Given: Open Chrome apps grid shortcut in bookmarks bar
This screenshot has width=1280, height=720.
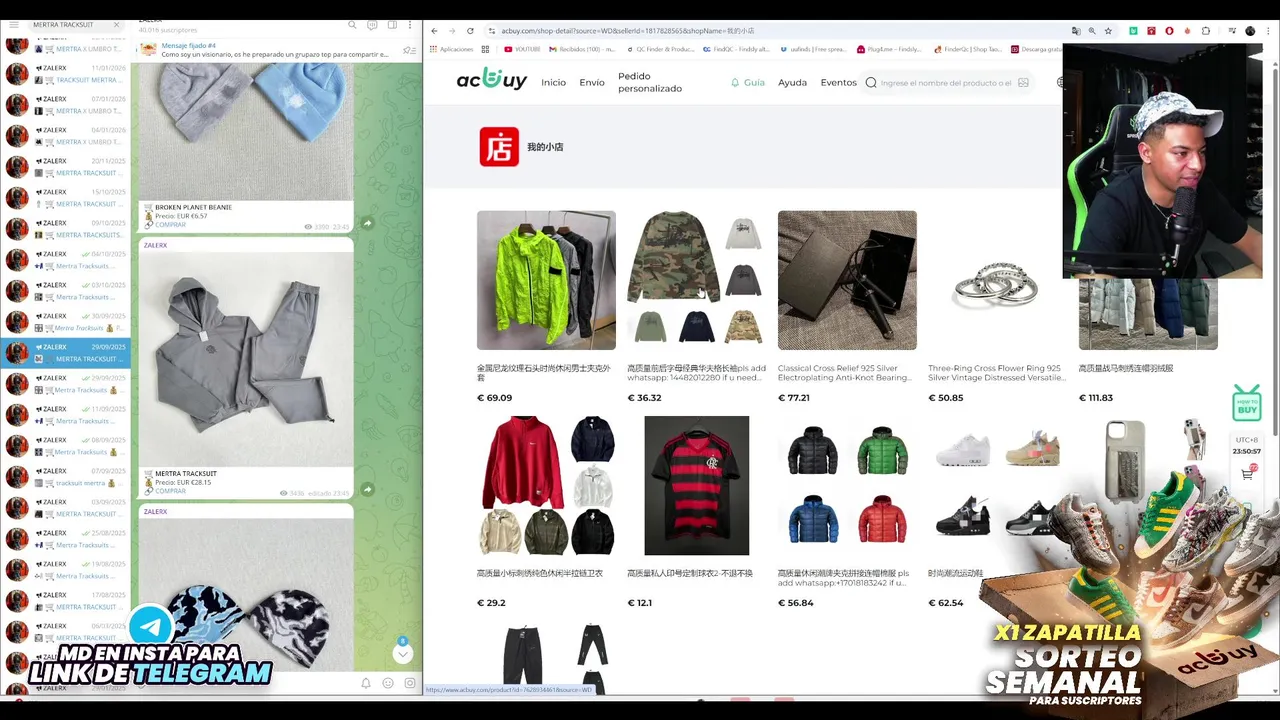Looking at the screenshot, I should click(x=486, y=49).
